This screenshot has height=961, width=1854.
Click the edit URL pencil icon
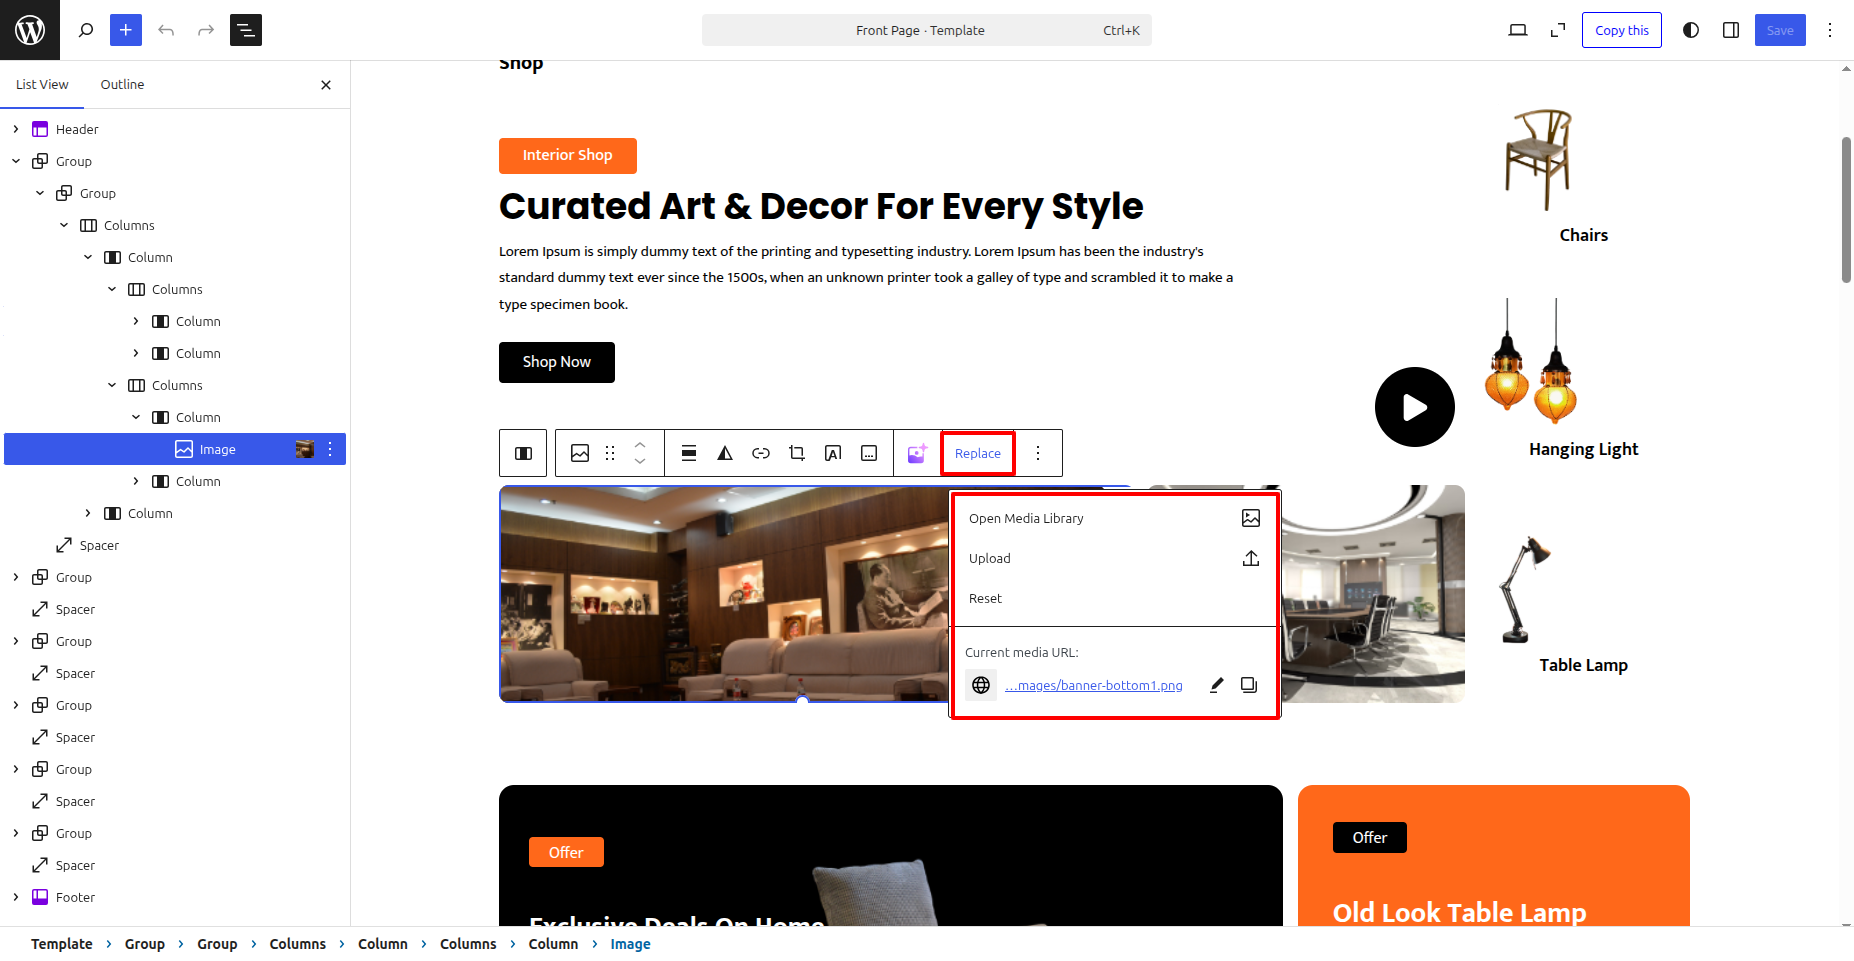pyautogui.click(x=1216, y=685)
